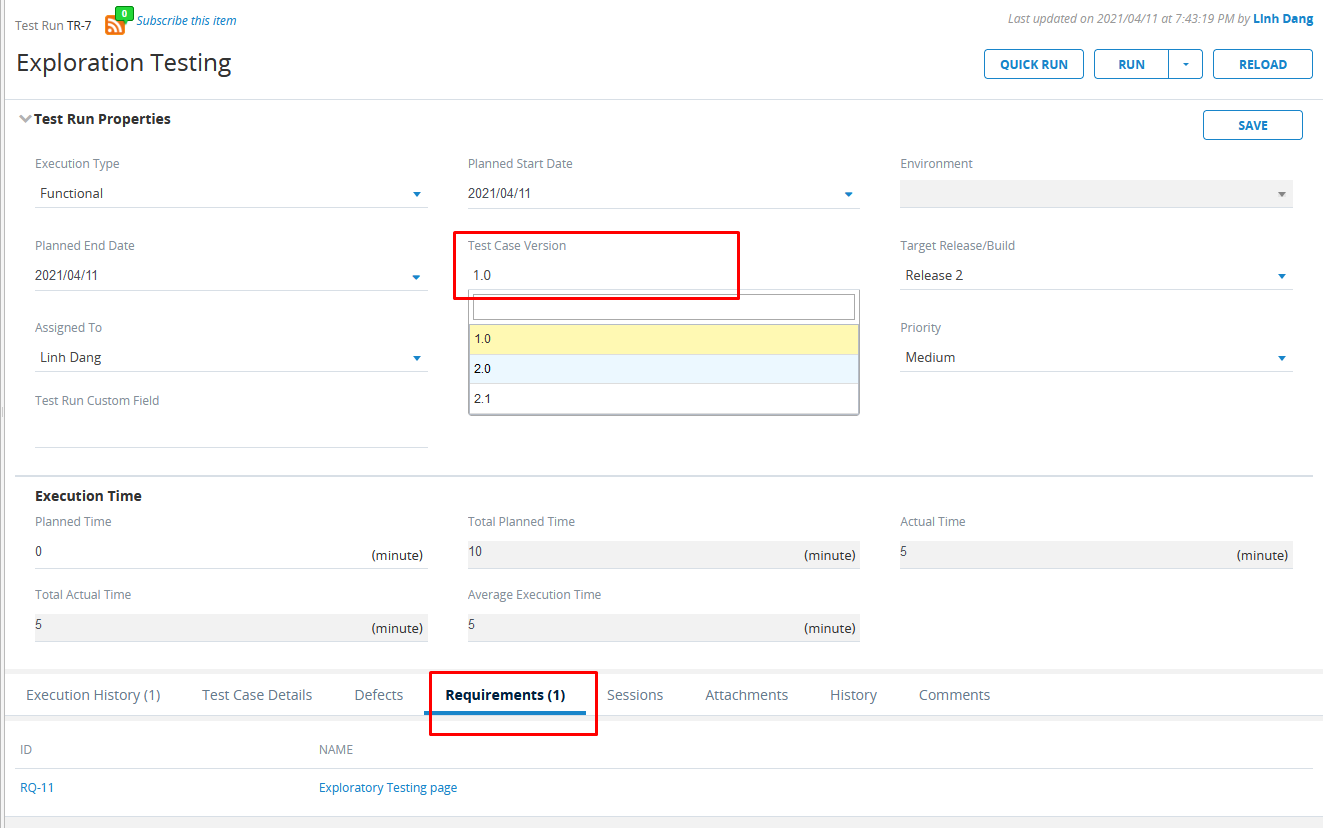Click the Subscribe this item link
1323x828 pixels.
(x=187, y=20)
